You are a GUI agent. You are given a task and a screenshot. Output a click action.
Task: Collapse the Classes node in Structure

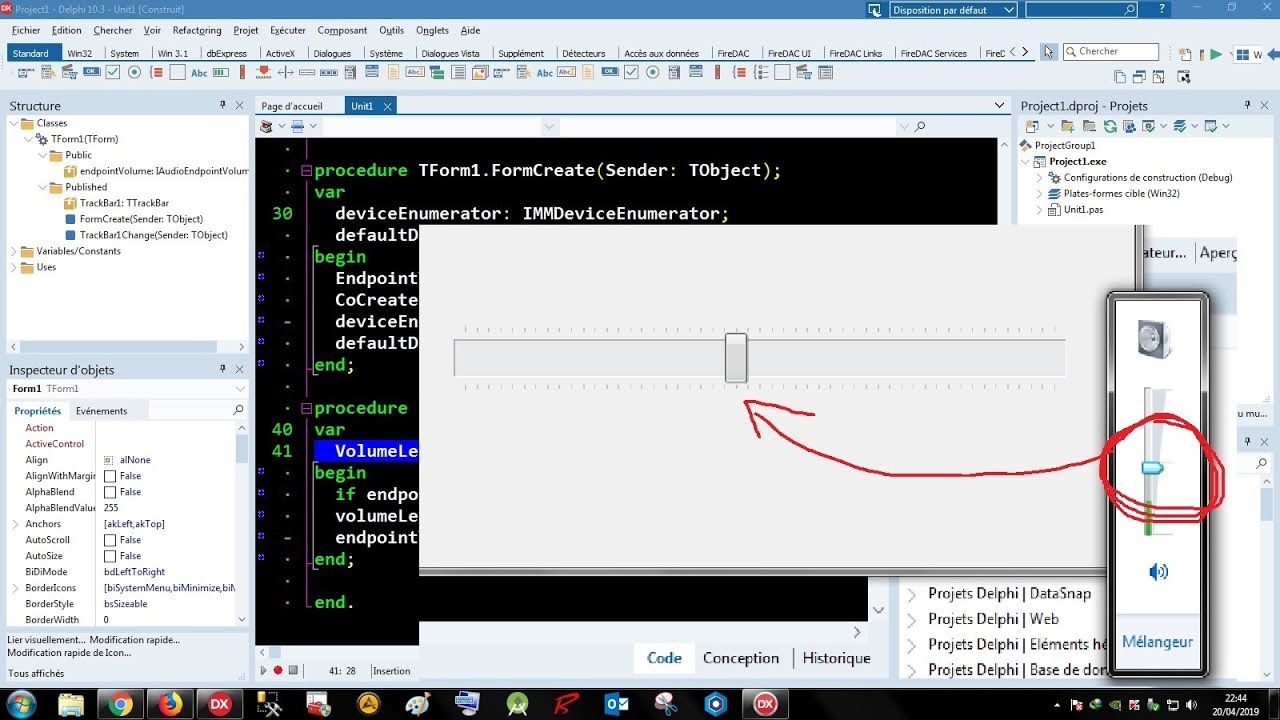tap(13, 123)
